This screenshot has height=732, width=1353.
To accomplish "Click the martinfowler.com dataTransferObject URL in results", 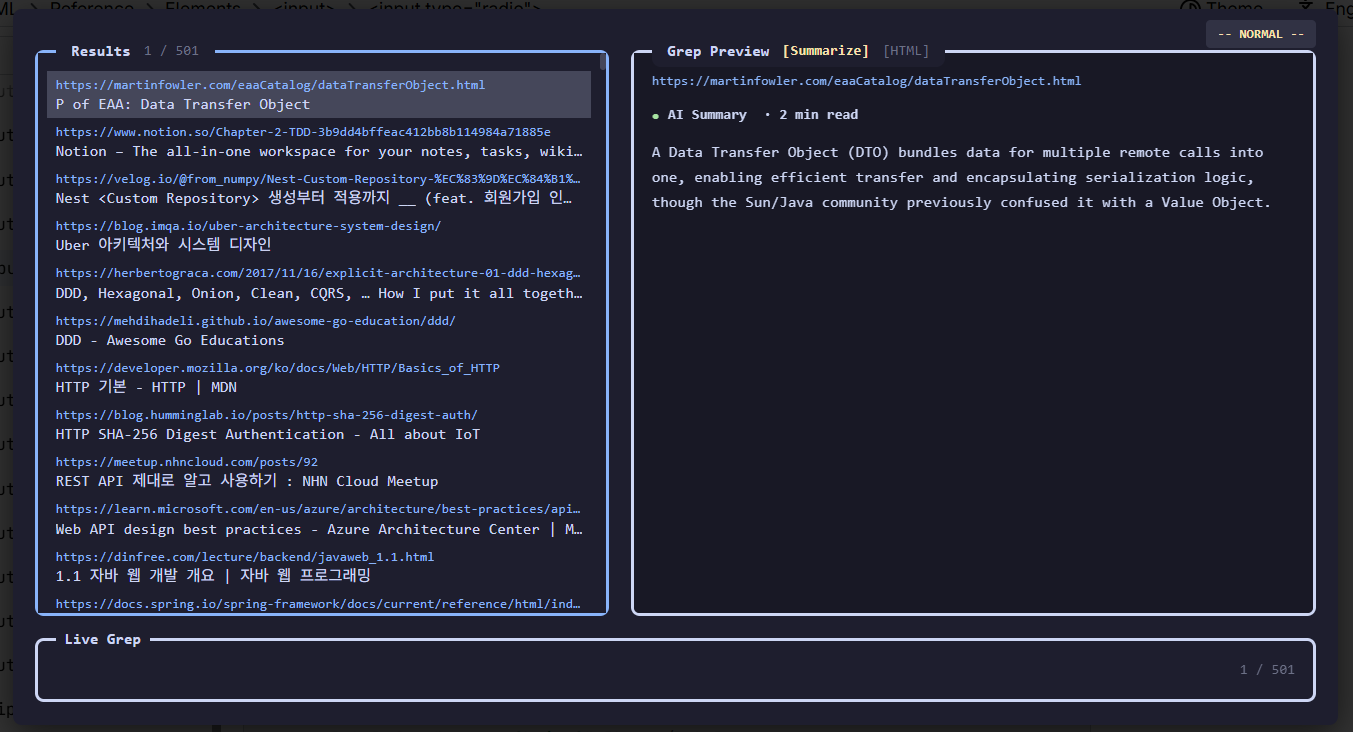I will coord(270,85).
